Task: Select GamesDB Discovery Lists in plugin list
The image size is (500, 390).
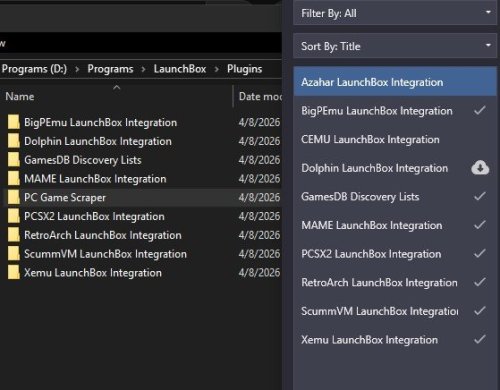Action: (x=395, y=197)
